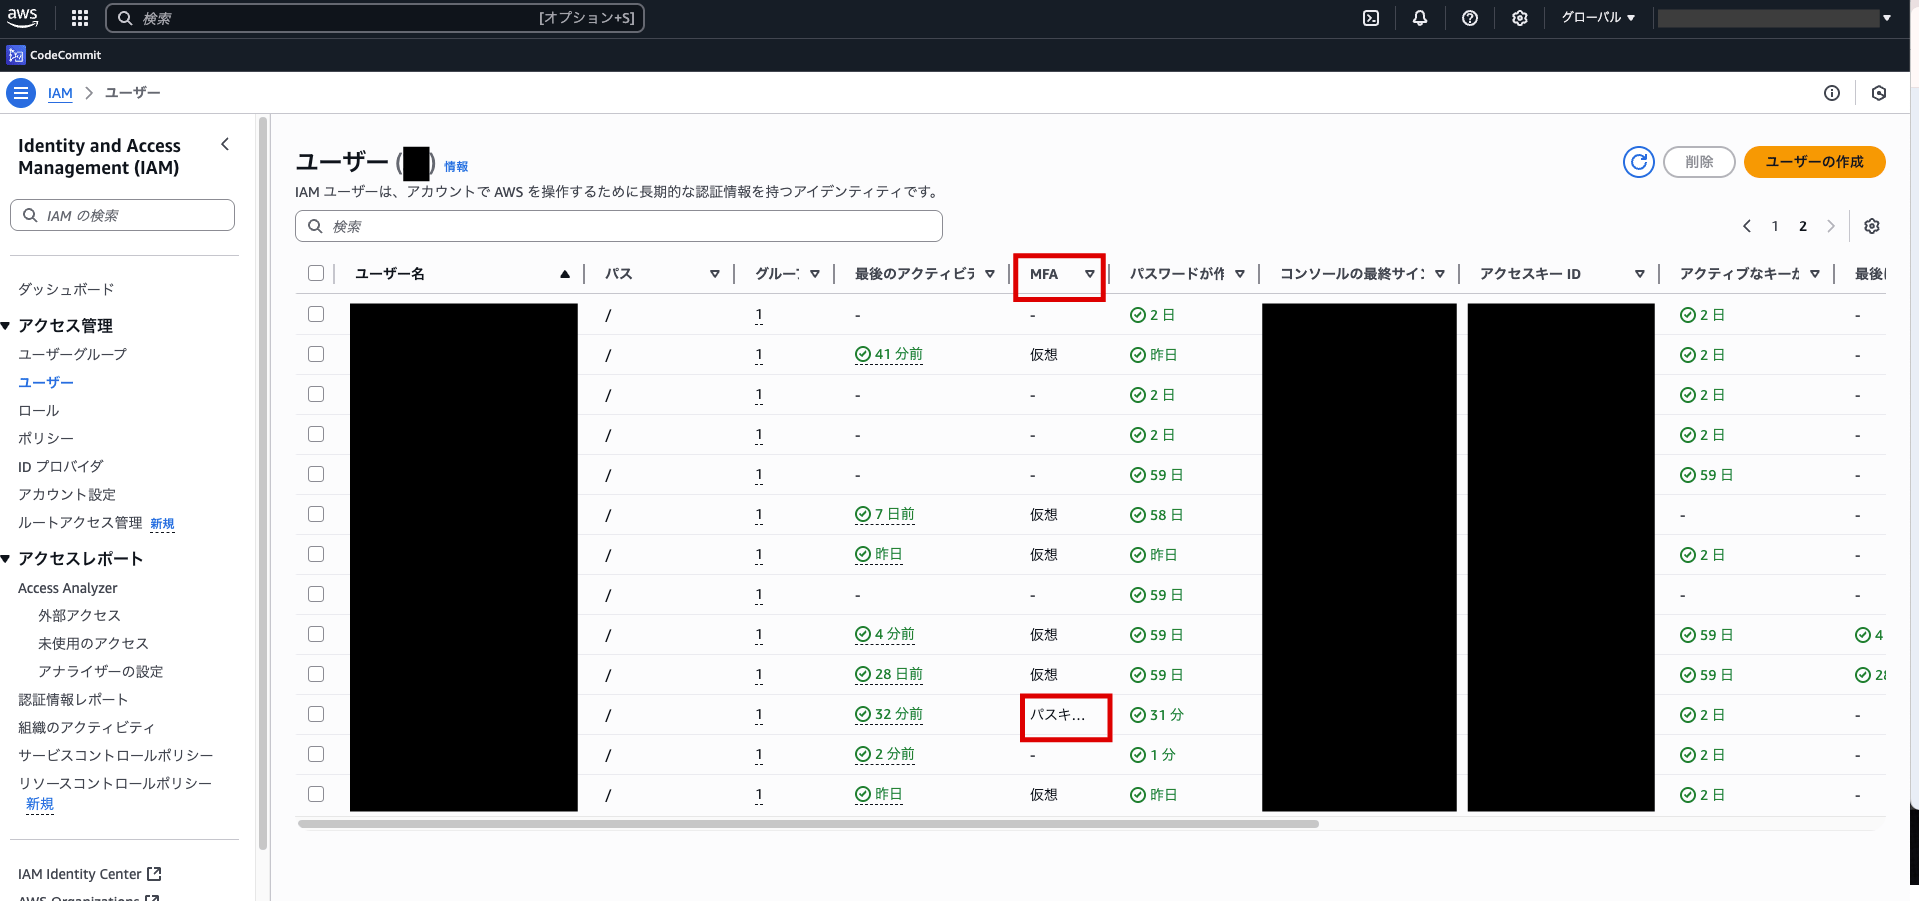This screenshot has width=1919, height=901.
Task: Check the first user row checkbox
Action: click(x=316, y=314)
